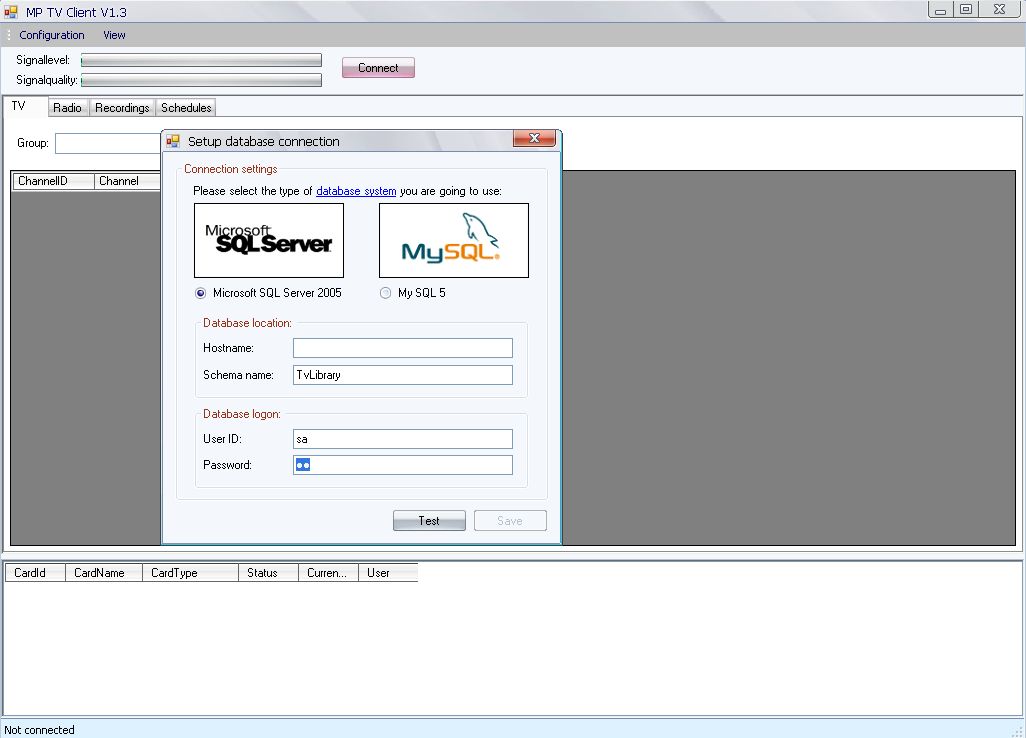1026x738 pixels.
Task: Select Microsoft SQL Server 2005 radio button
Action: [x=201, y=293]
